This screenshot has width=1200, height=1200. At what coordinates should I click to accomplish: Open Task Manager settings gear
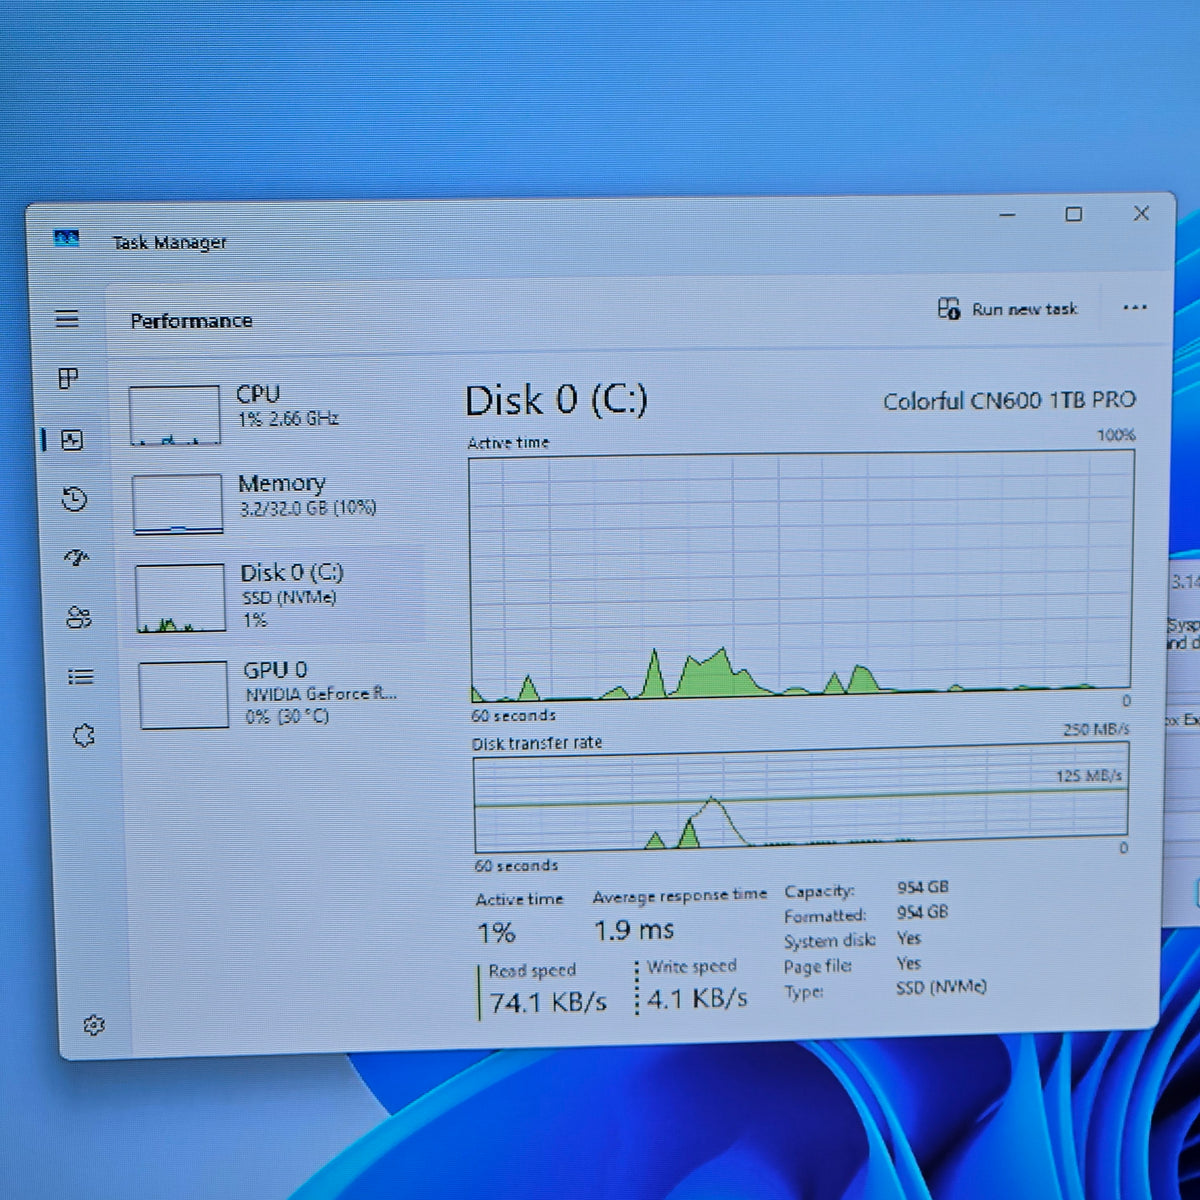pos(94,1025)
